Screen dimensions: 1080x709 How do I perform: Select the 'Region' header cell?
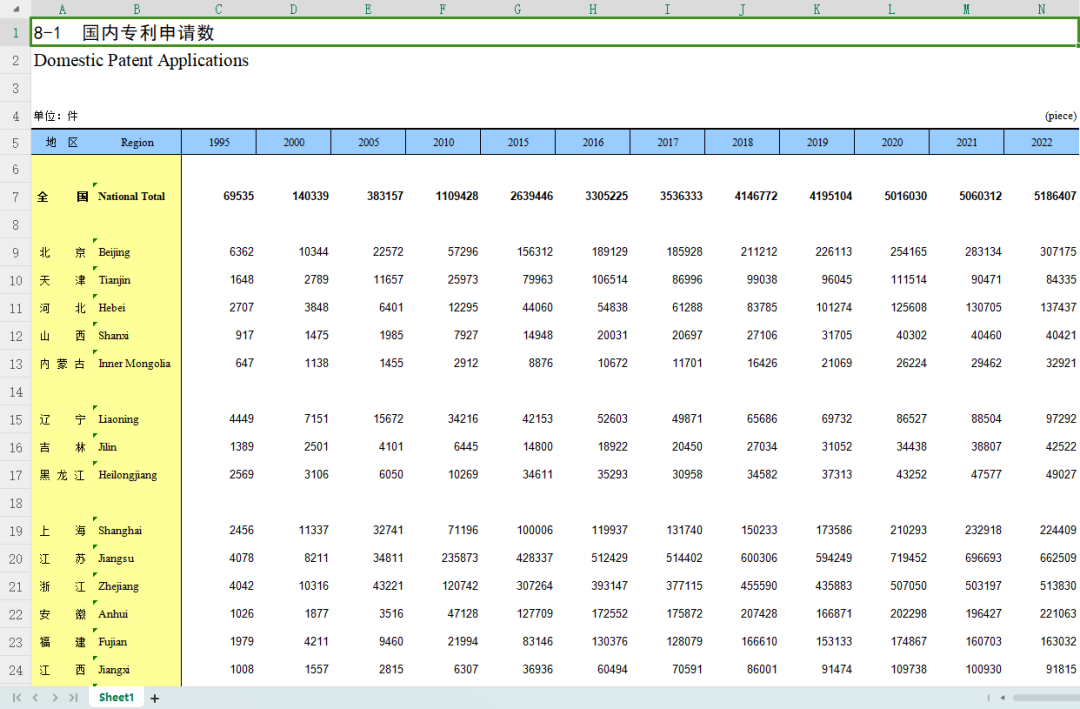coord(137,143)
